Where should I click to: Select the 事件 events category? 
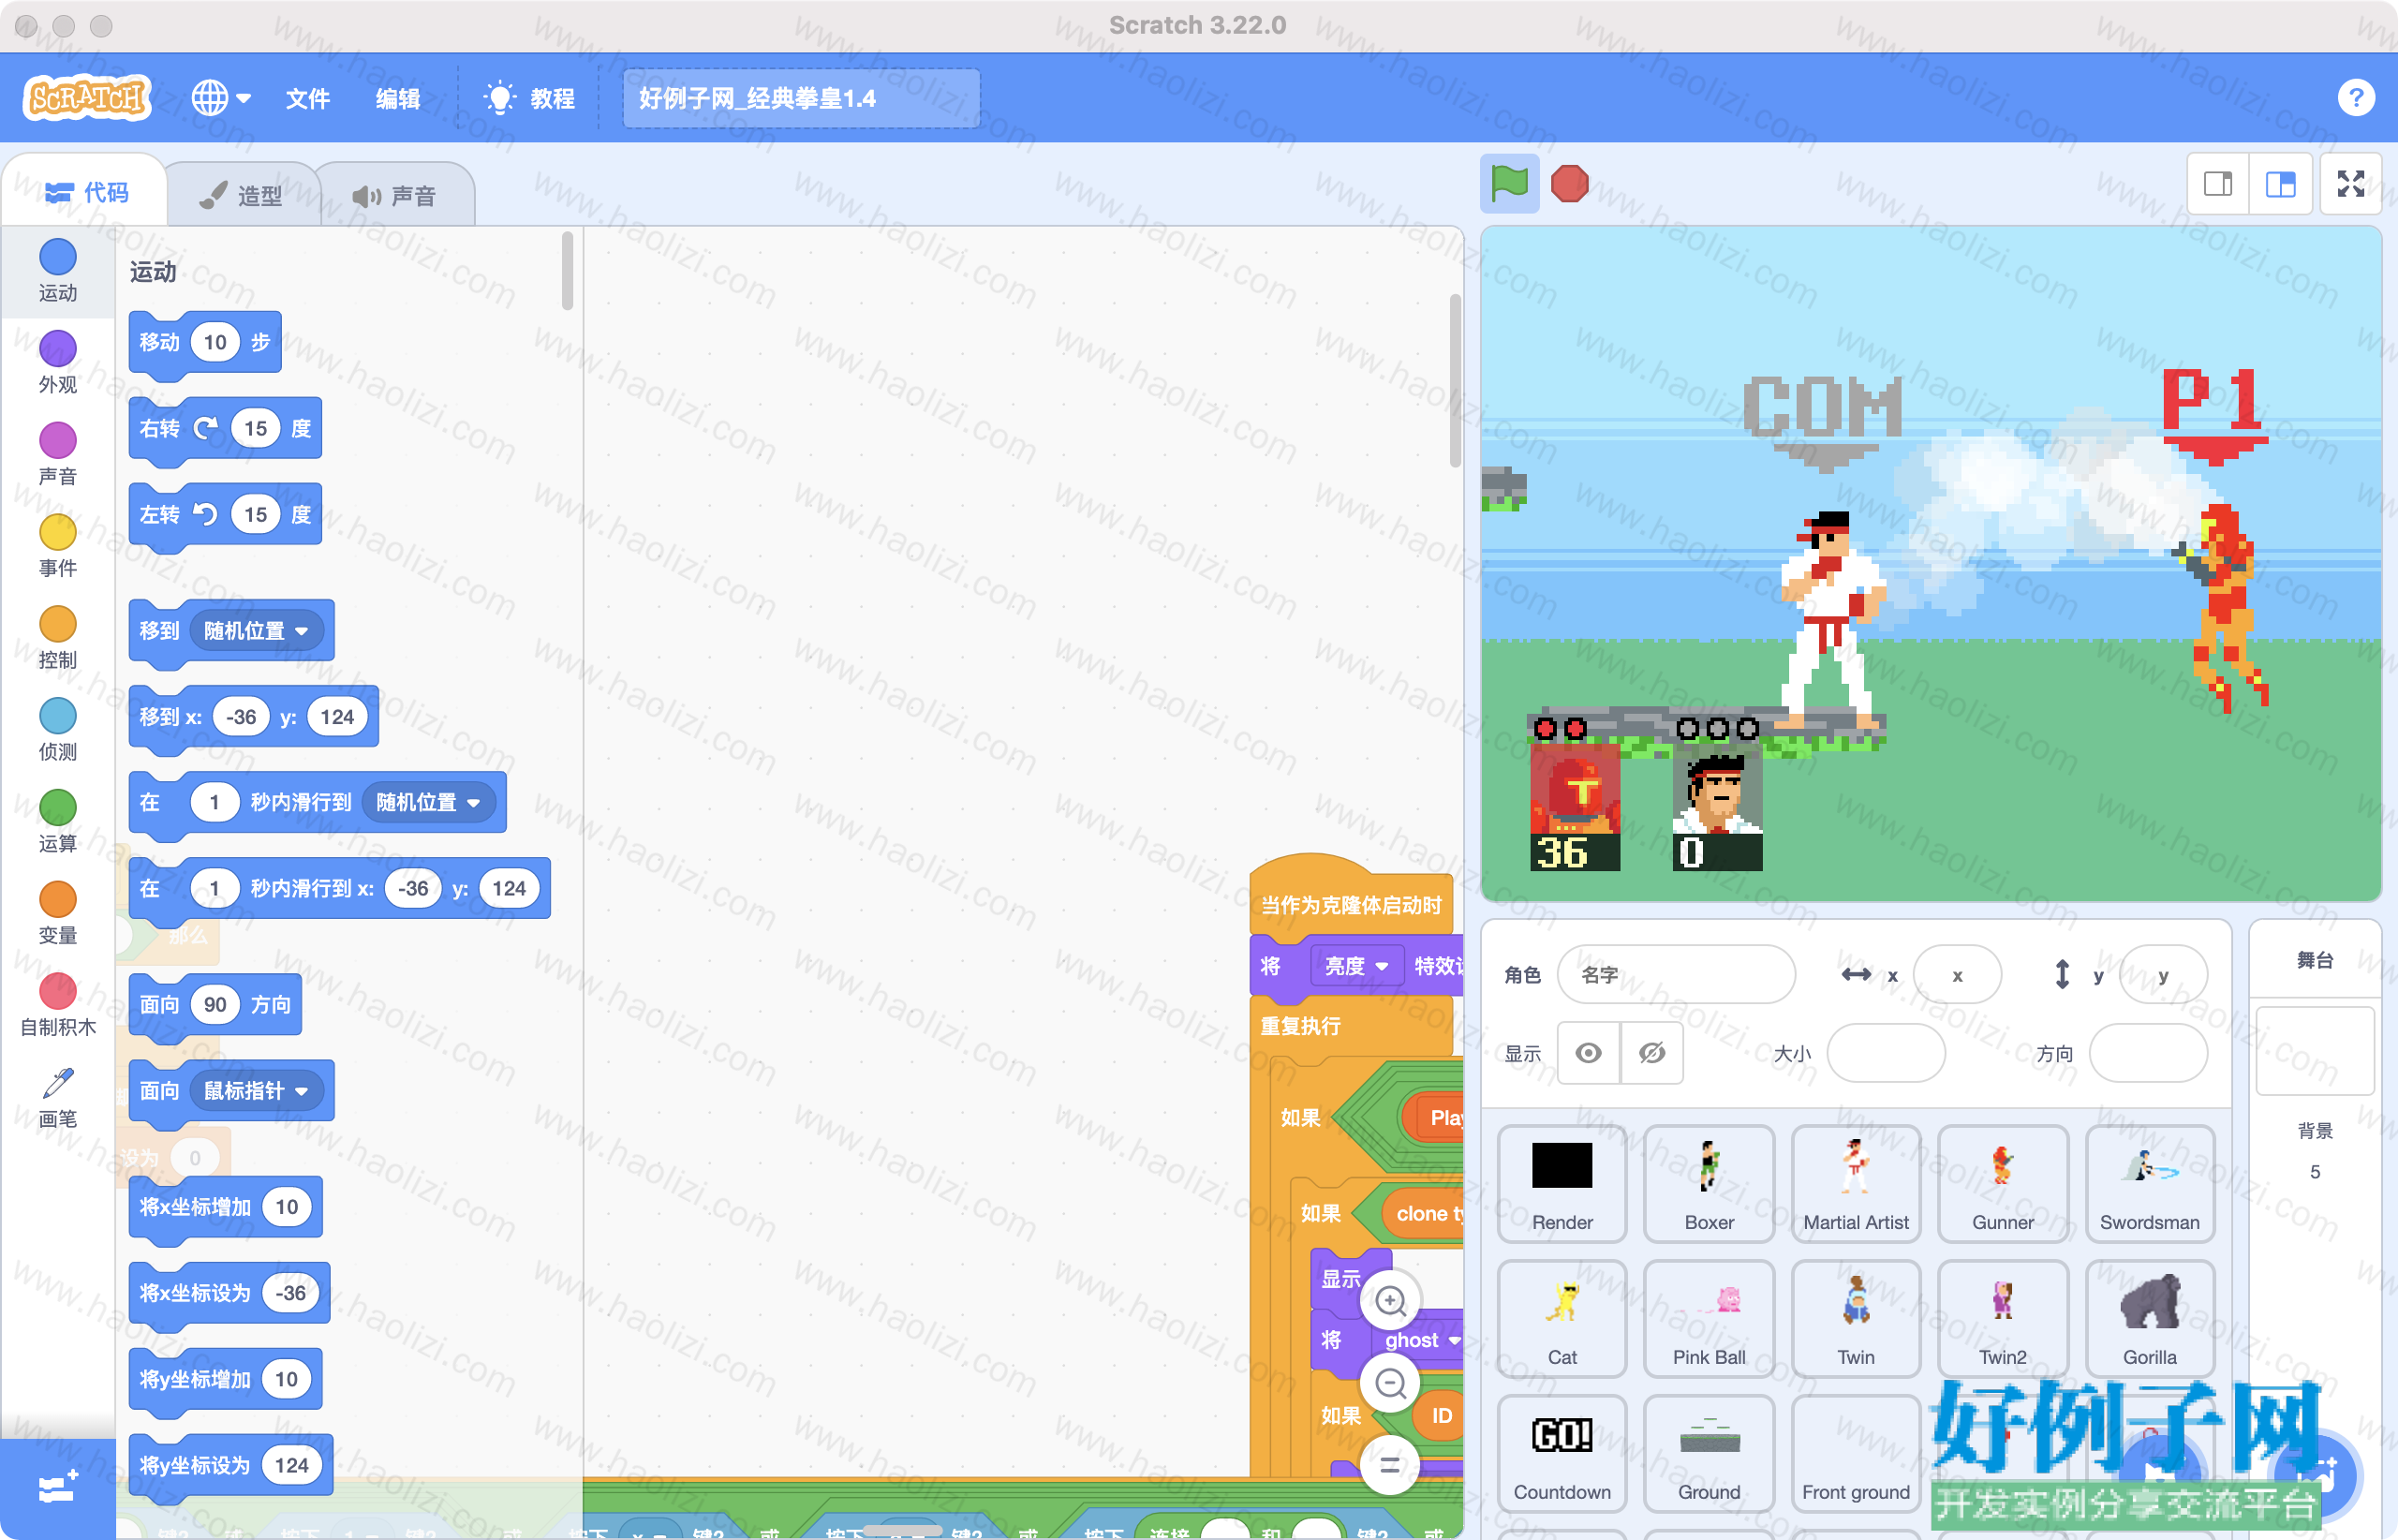[57, 547]
